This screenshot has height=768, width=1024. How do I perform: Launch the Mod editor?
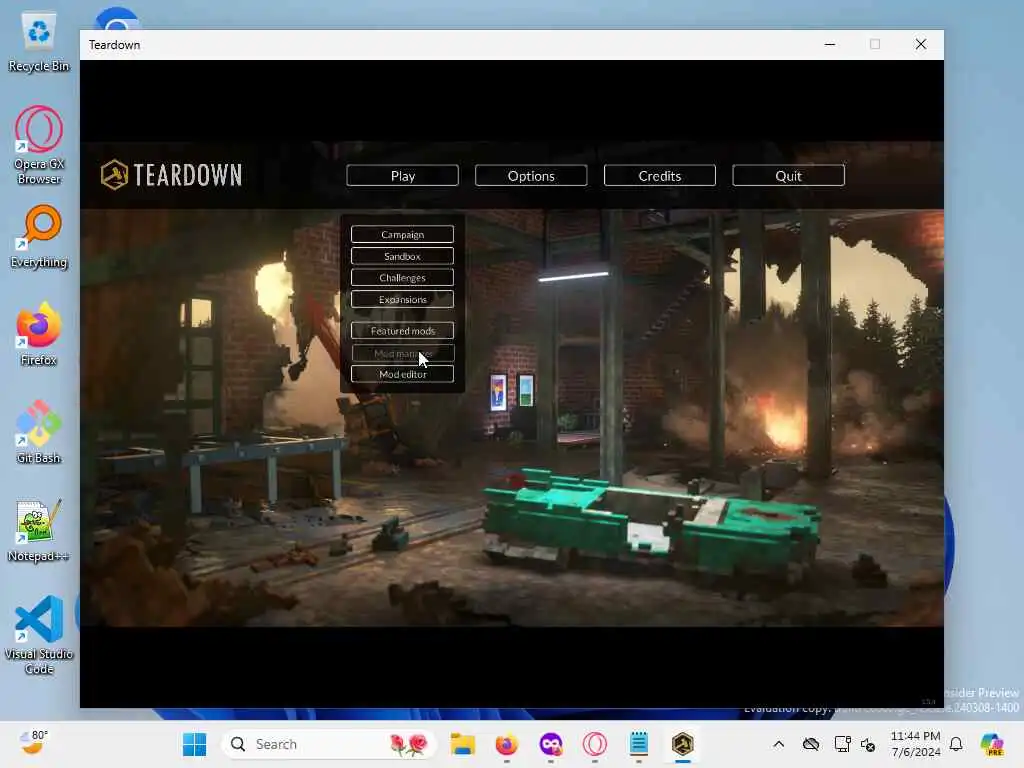coord(402,374)
